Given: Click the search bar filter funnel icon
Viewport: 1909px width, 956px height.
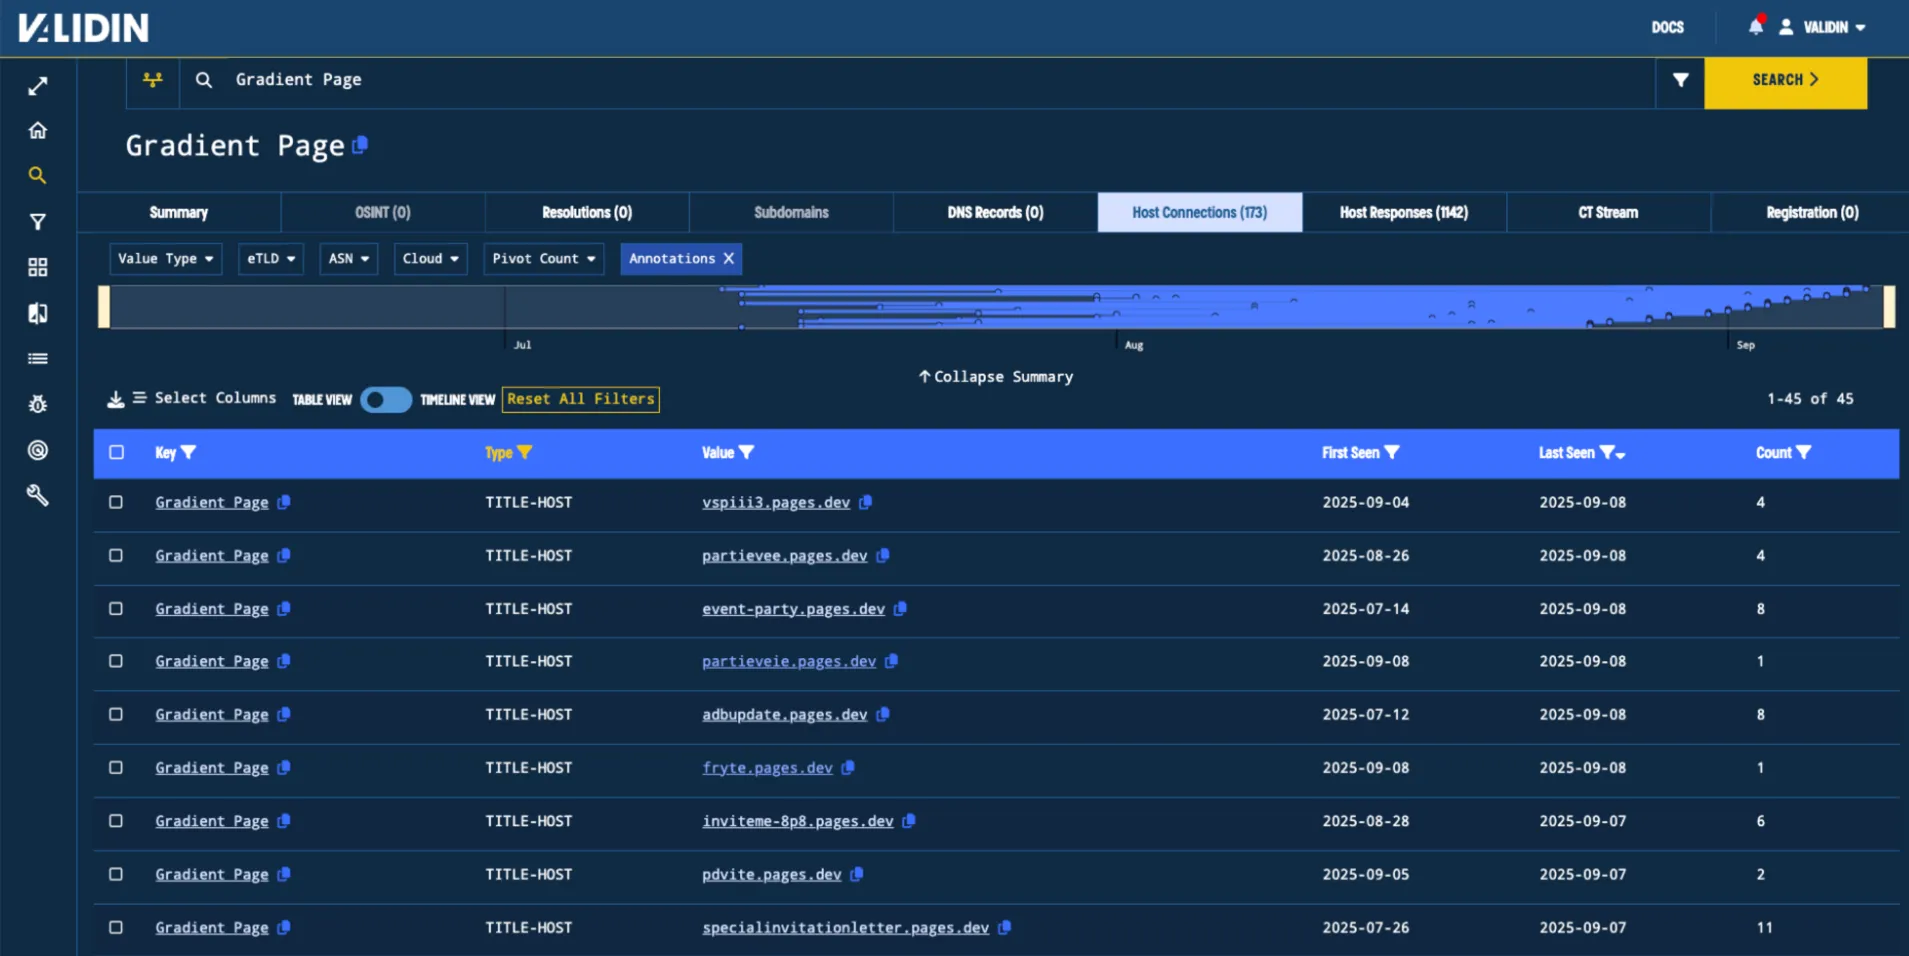Looking at the screenshot, I should tap(1681, 80).
